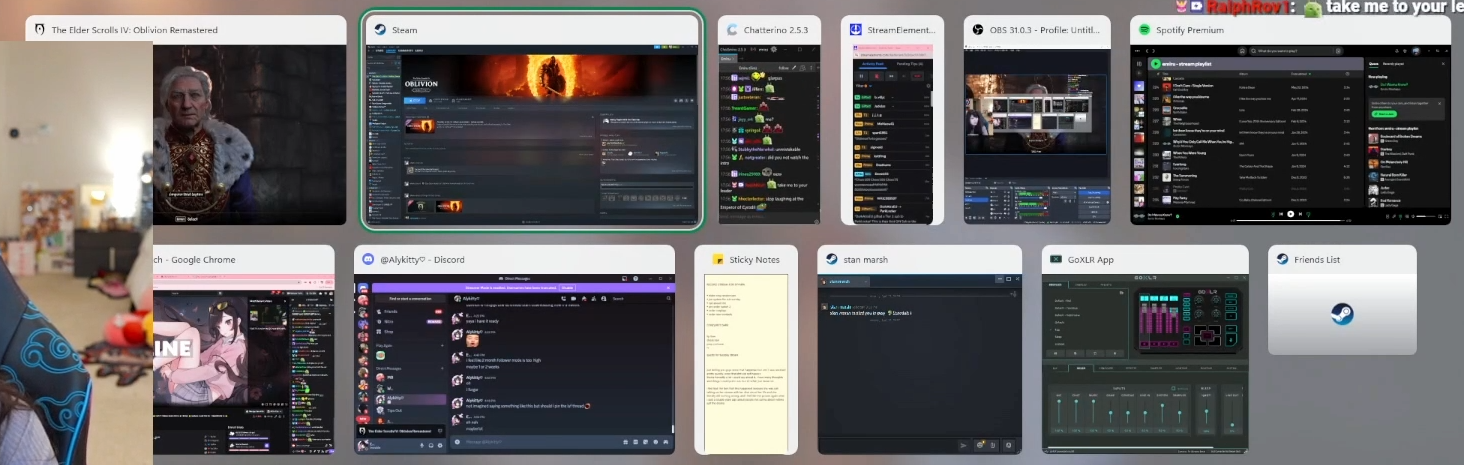This screenshot has height=465, width=1464.
Task: Switch to the Google Chrome window preview
Action: 244,364
